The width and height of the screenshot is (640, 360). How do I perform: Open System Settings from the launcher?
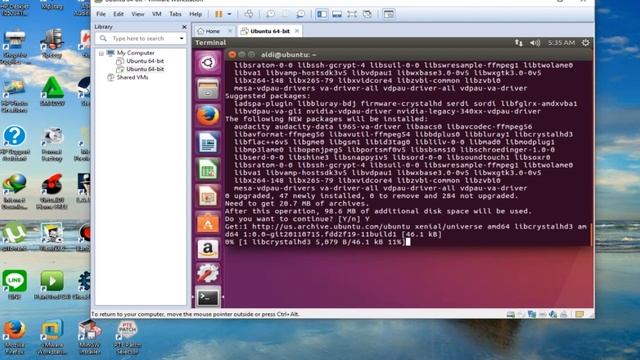208,273
